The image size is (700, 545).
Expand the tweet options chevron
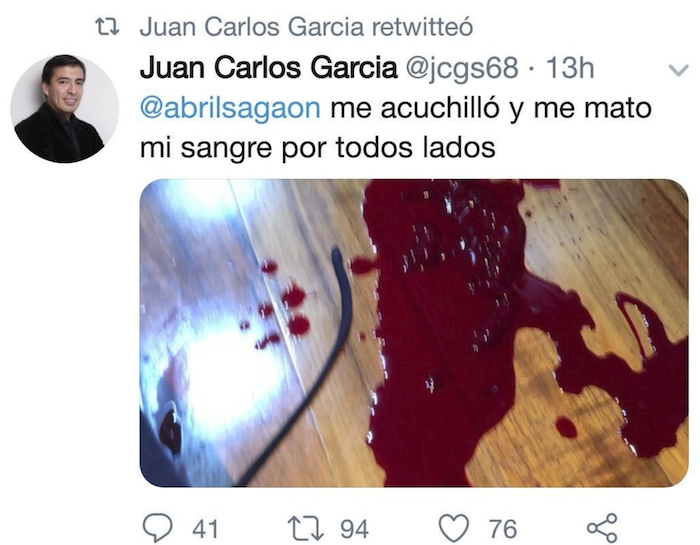pos(679,70)
